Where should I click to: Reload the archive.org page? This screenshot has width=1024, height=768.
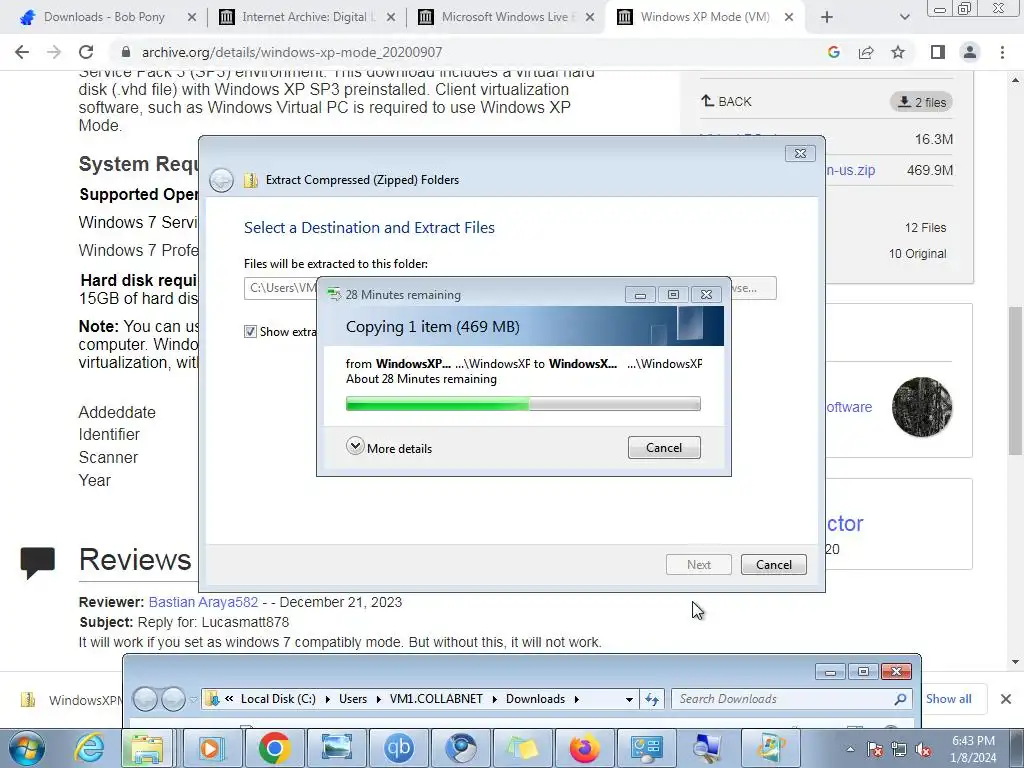(86, 52)
